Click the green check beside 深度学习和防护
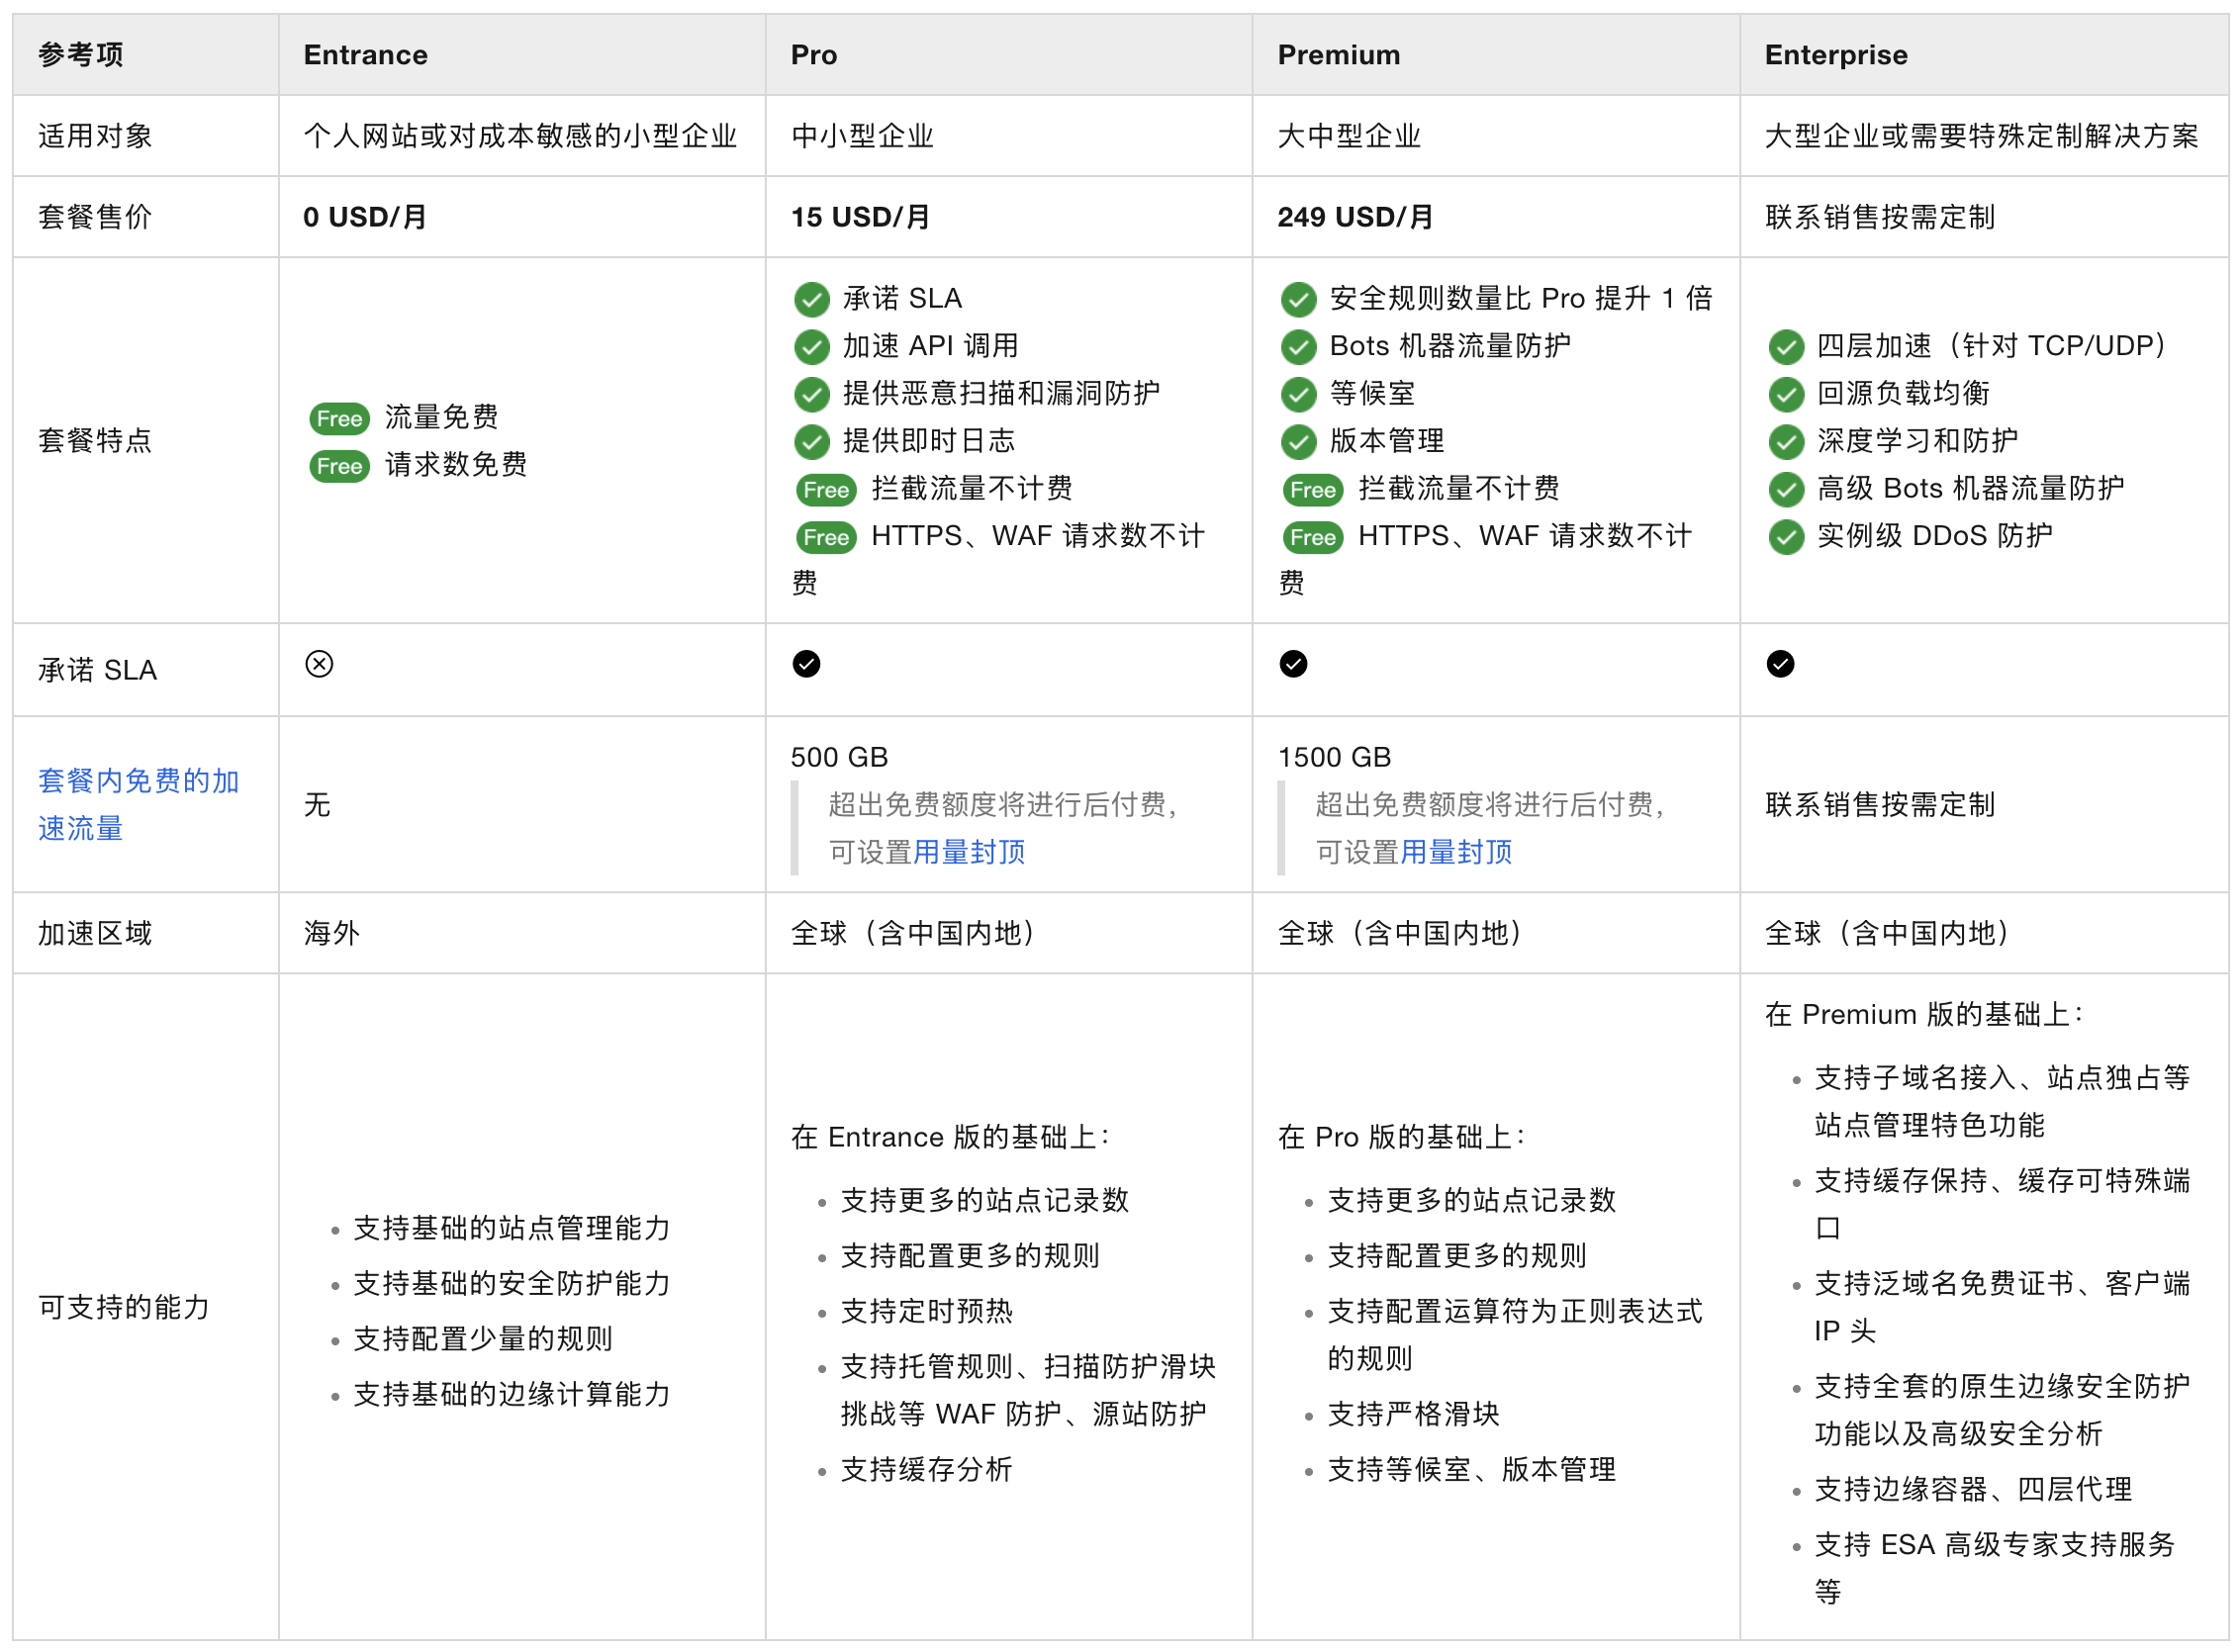The image size is (2240, 1652). pyautogui.click(x=1787, y=442)
